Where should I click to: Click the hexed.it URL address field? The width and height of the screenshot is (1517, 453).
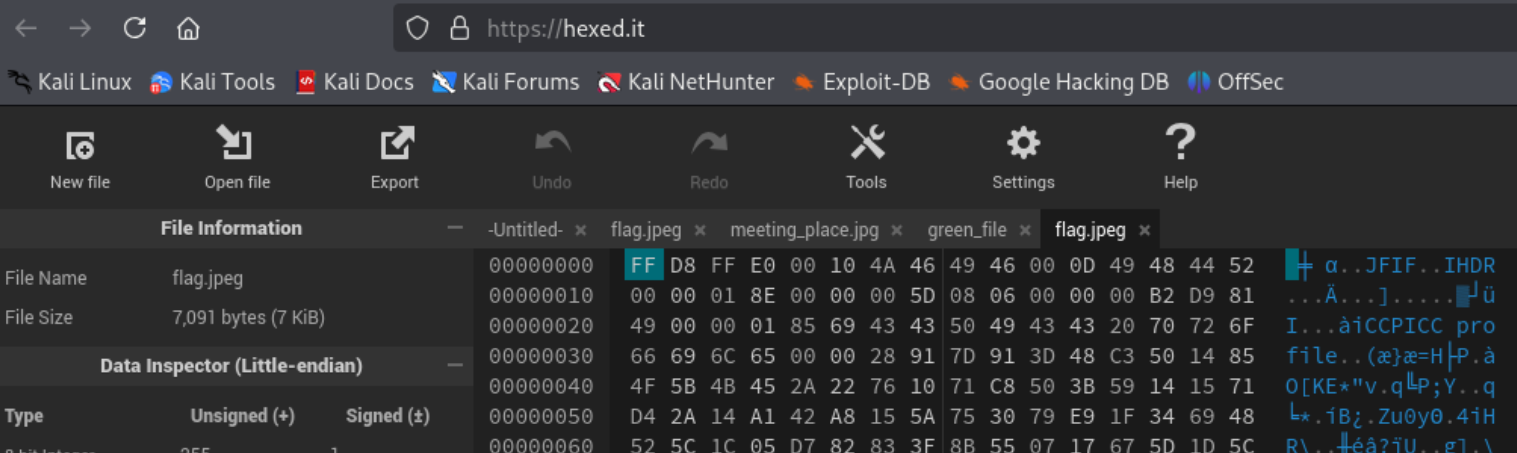(x=955, y=29)
